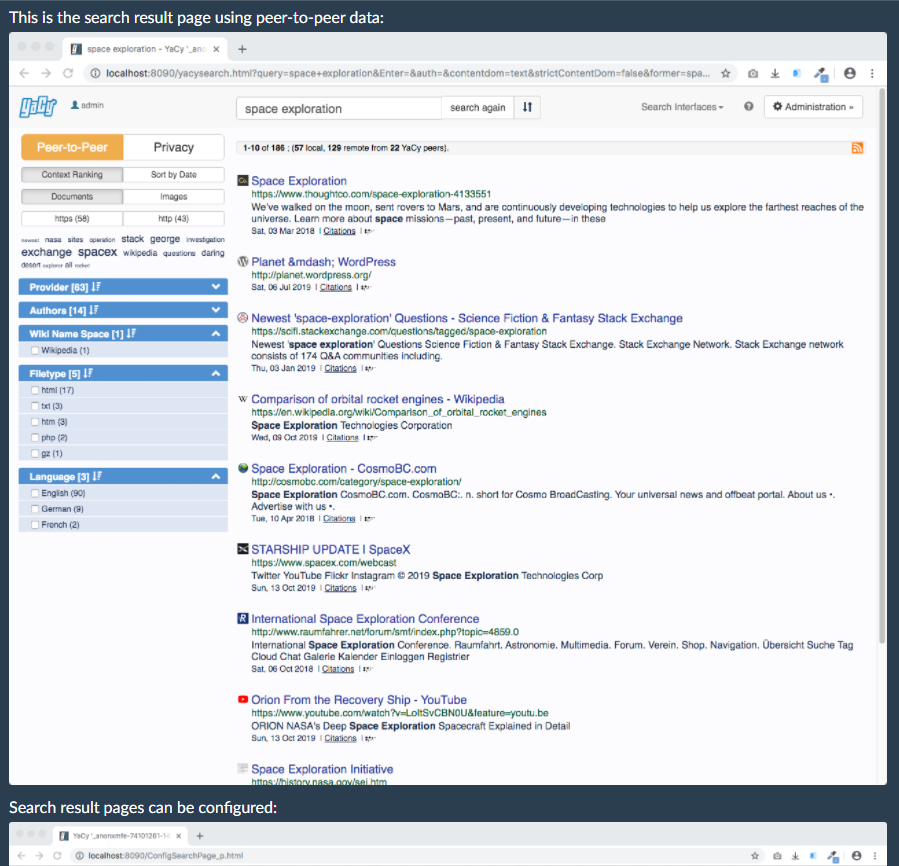Image resolution: width=899 pixels, height=866 pixels.
Task: Sort the Filetype facet with its sort icon
Action: [88, 373]
